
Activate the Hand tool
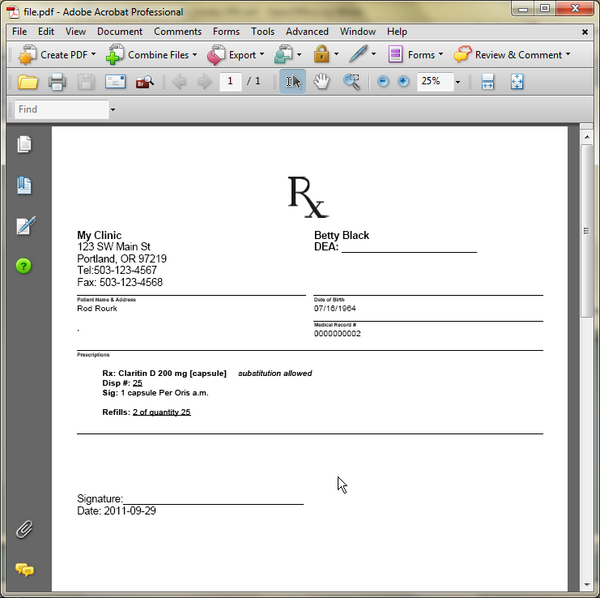pos(321,81)
